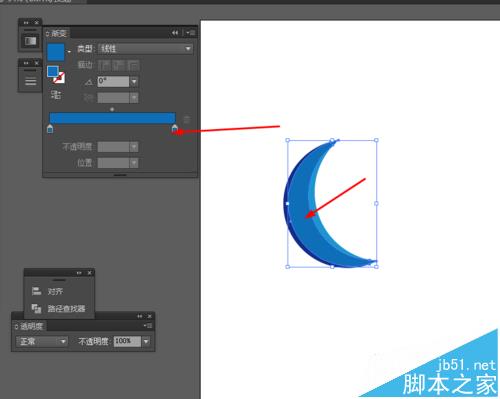Image resolution: width=500 pixels, height=399 pixels.
Task: Click the transparency opacity 100% field
Action: [127, 341]
